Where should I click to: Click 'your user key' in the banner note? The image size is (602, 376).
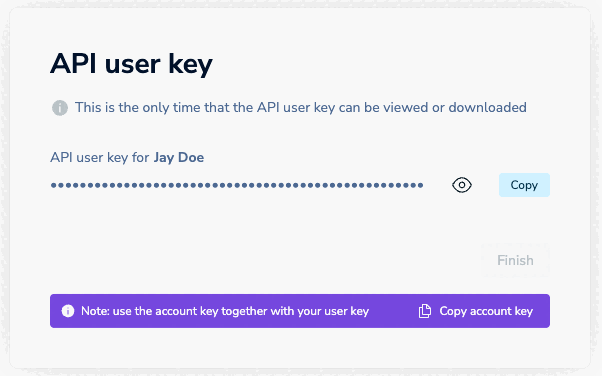[333, 311]
